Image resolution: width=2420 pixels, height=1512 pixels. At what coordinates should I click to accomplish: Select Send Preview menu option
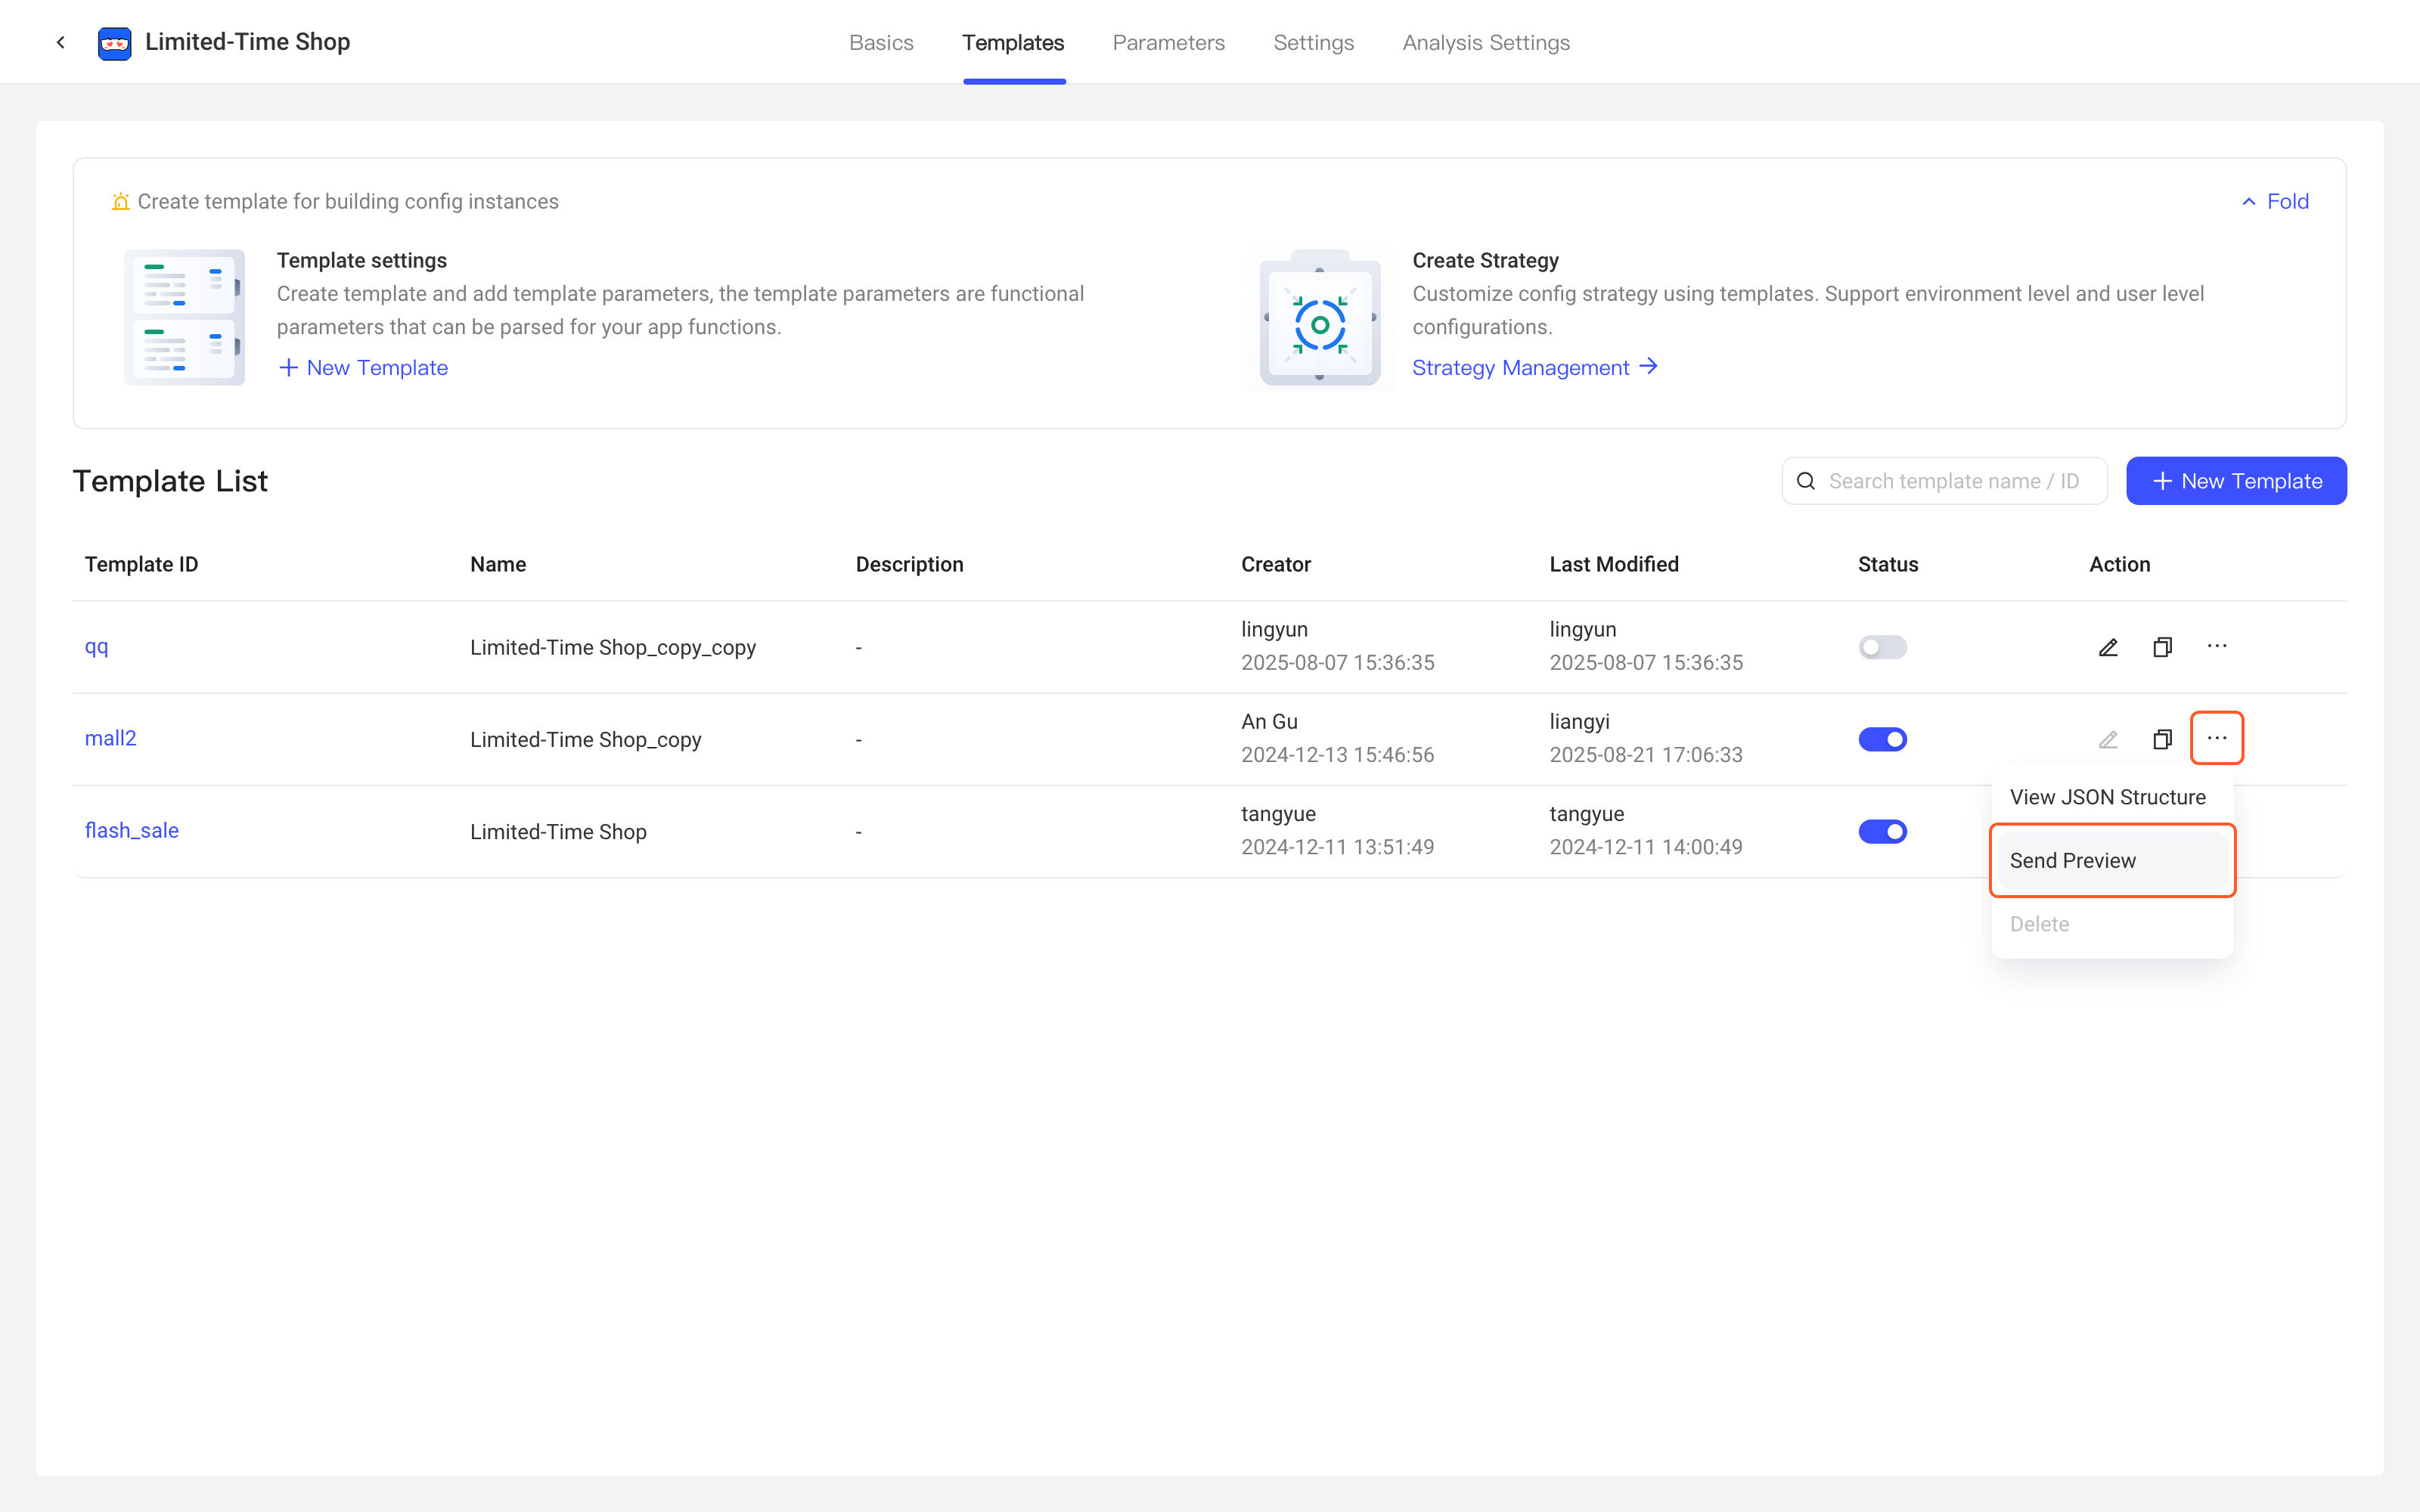(x=2112, y=860)
